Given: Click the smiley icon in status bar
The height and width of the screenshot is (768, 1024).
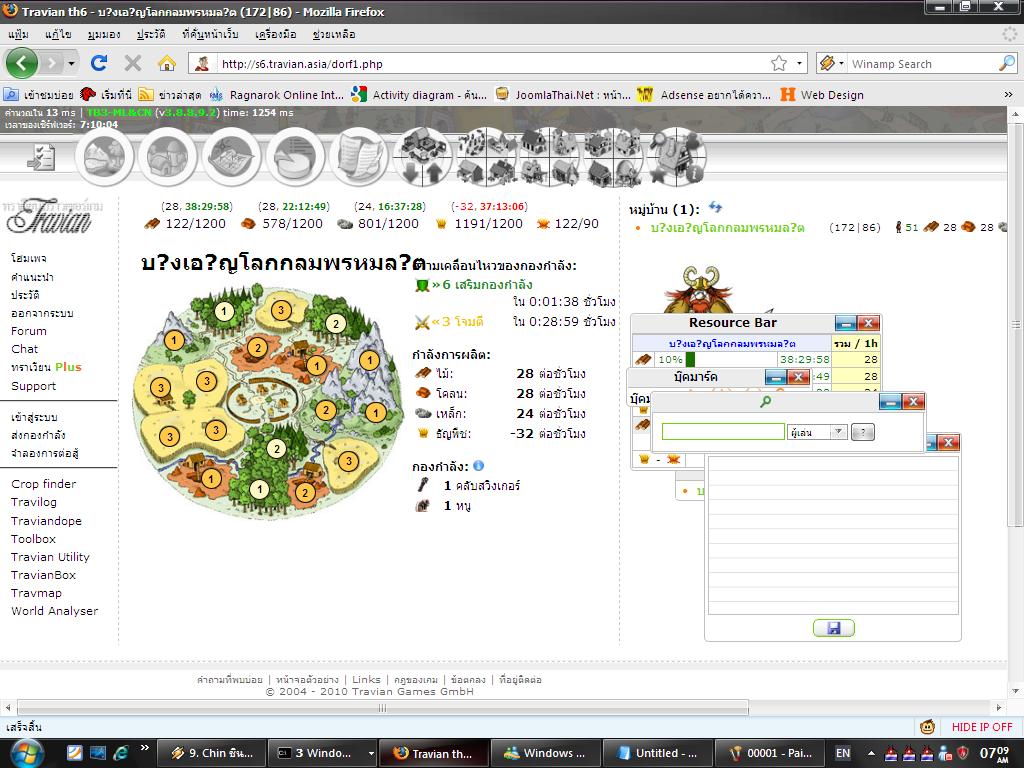Looking at the screenshot, I should 927,726.
